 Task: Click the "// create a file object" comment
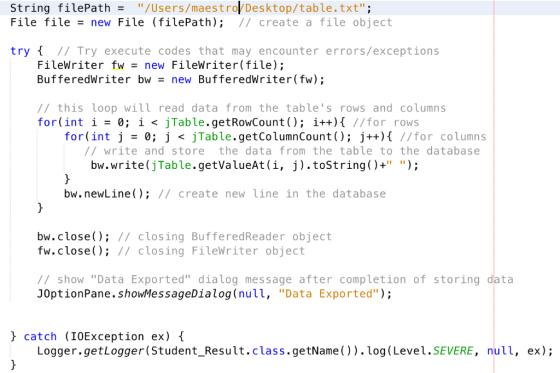pos(315,22)
